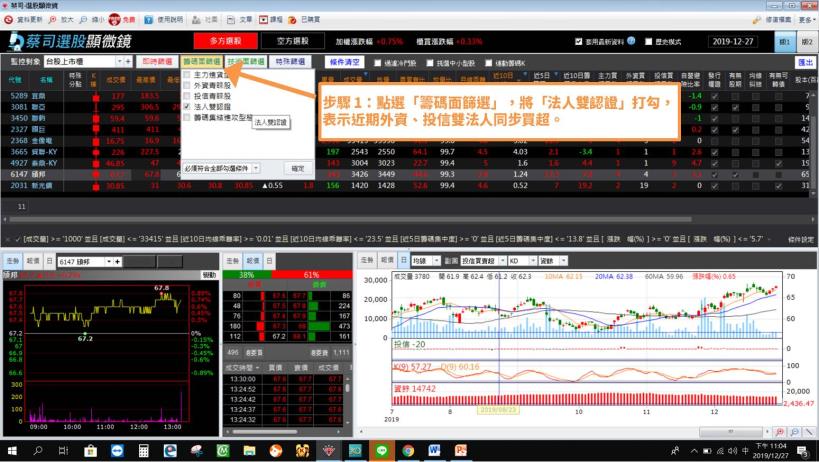
Task: Uncheck 法人雙認證 option
Action: tap(186, 106)
